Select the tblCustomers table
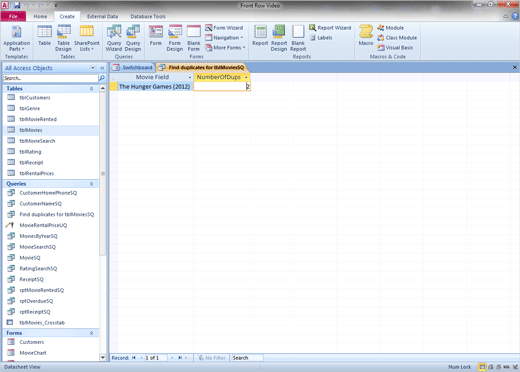Viewport: 520px width, 372px height. click(51, 98)
